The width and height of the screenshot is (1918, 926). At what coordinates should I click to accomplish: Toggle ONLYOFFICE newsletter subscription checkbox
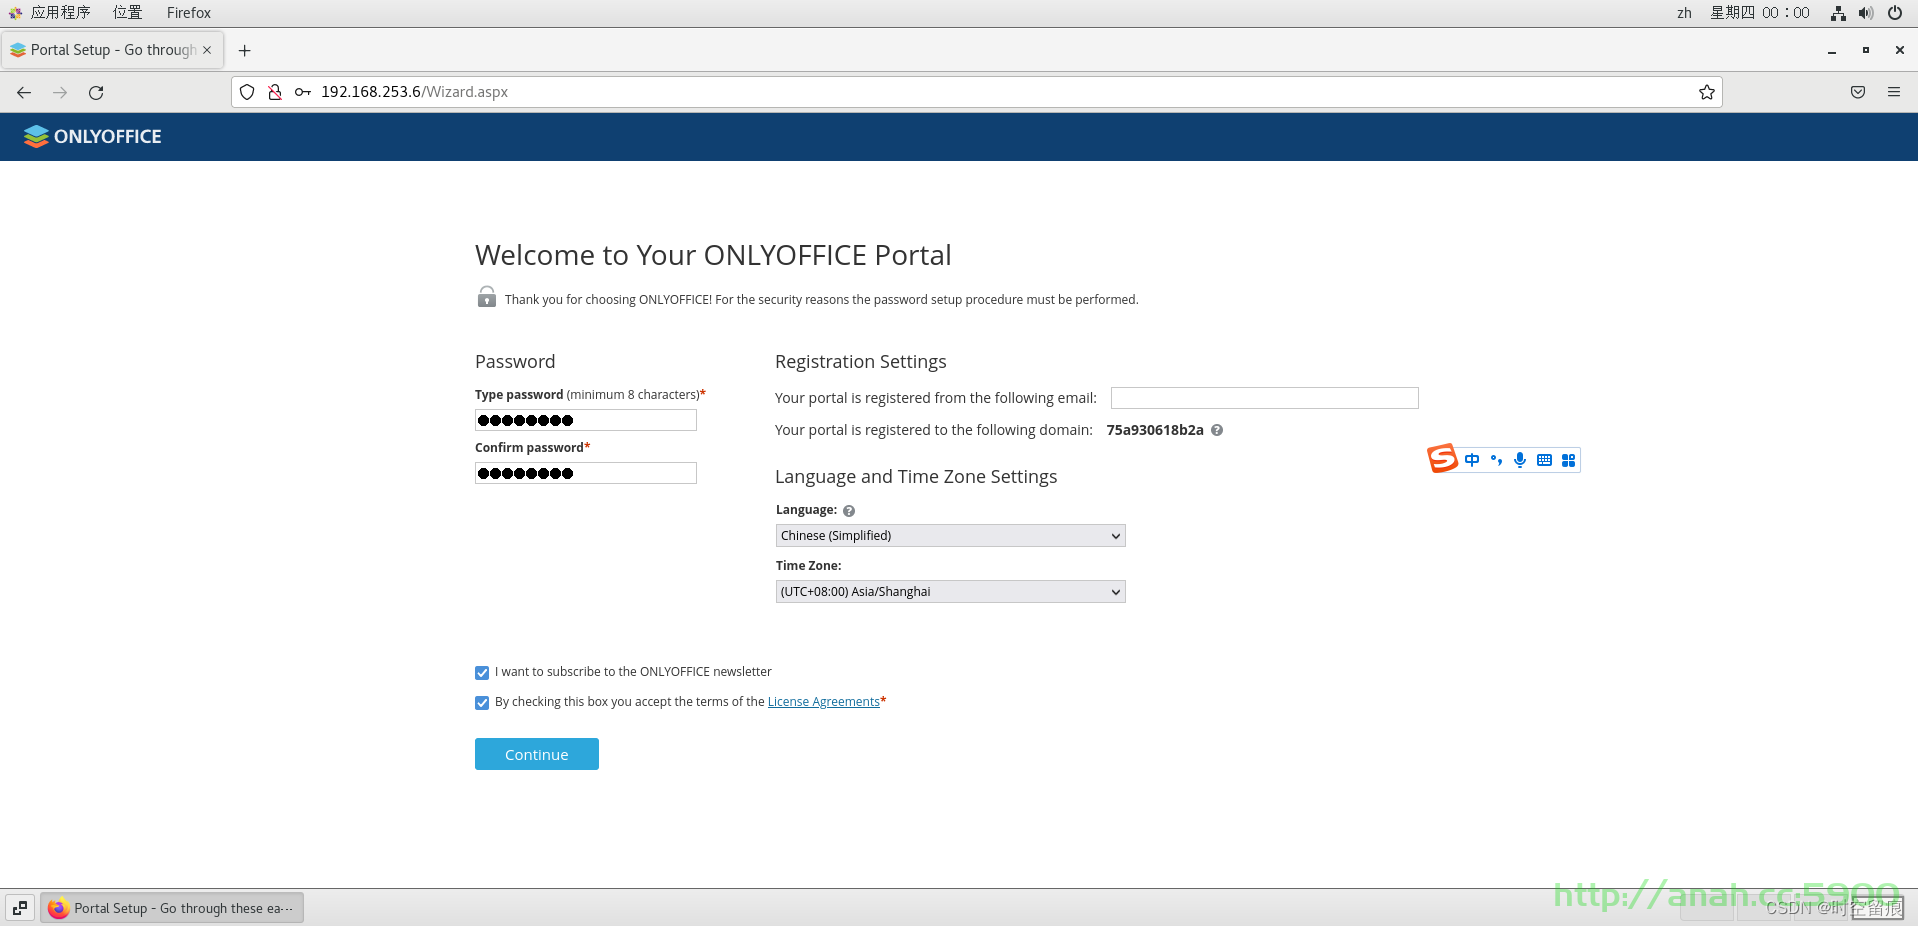[x=482, y=673]
